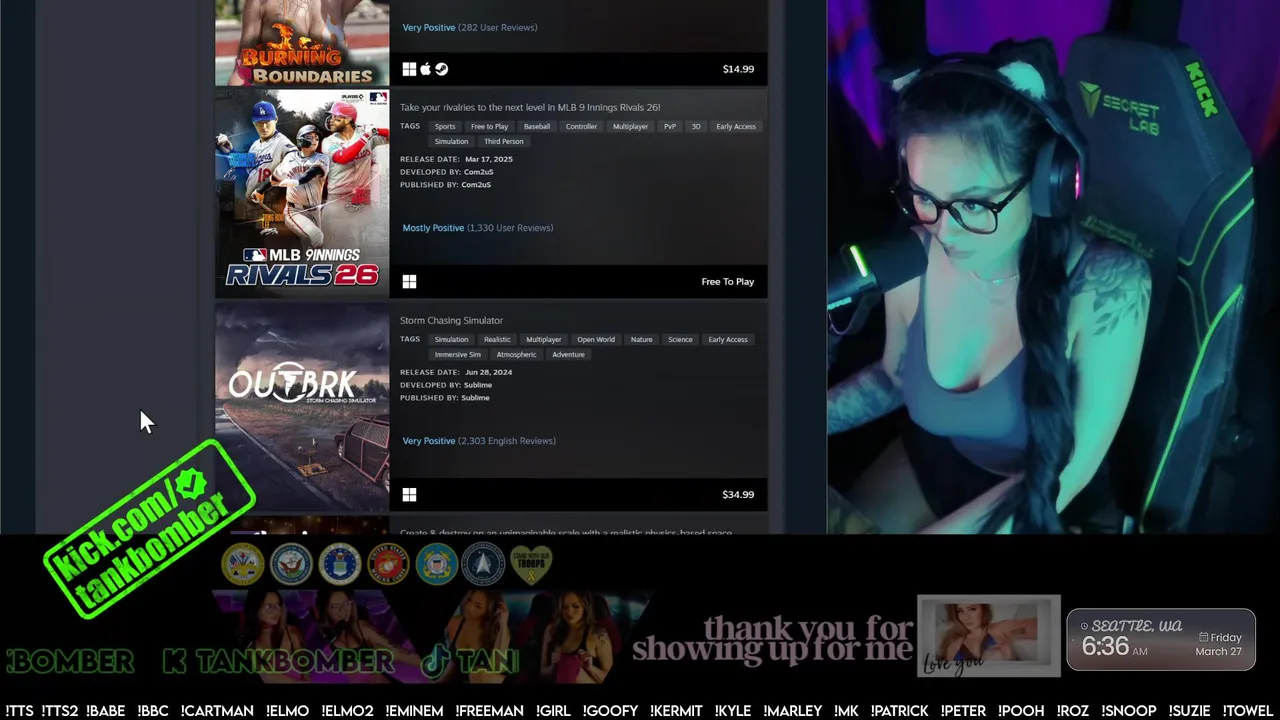1280x720 pixels.
Task: Select Multiplayer tag on MLB Rivals row
Action: (630, 127)
